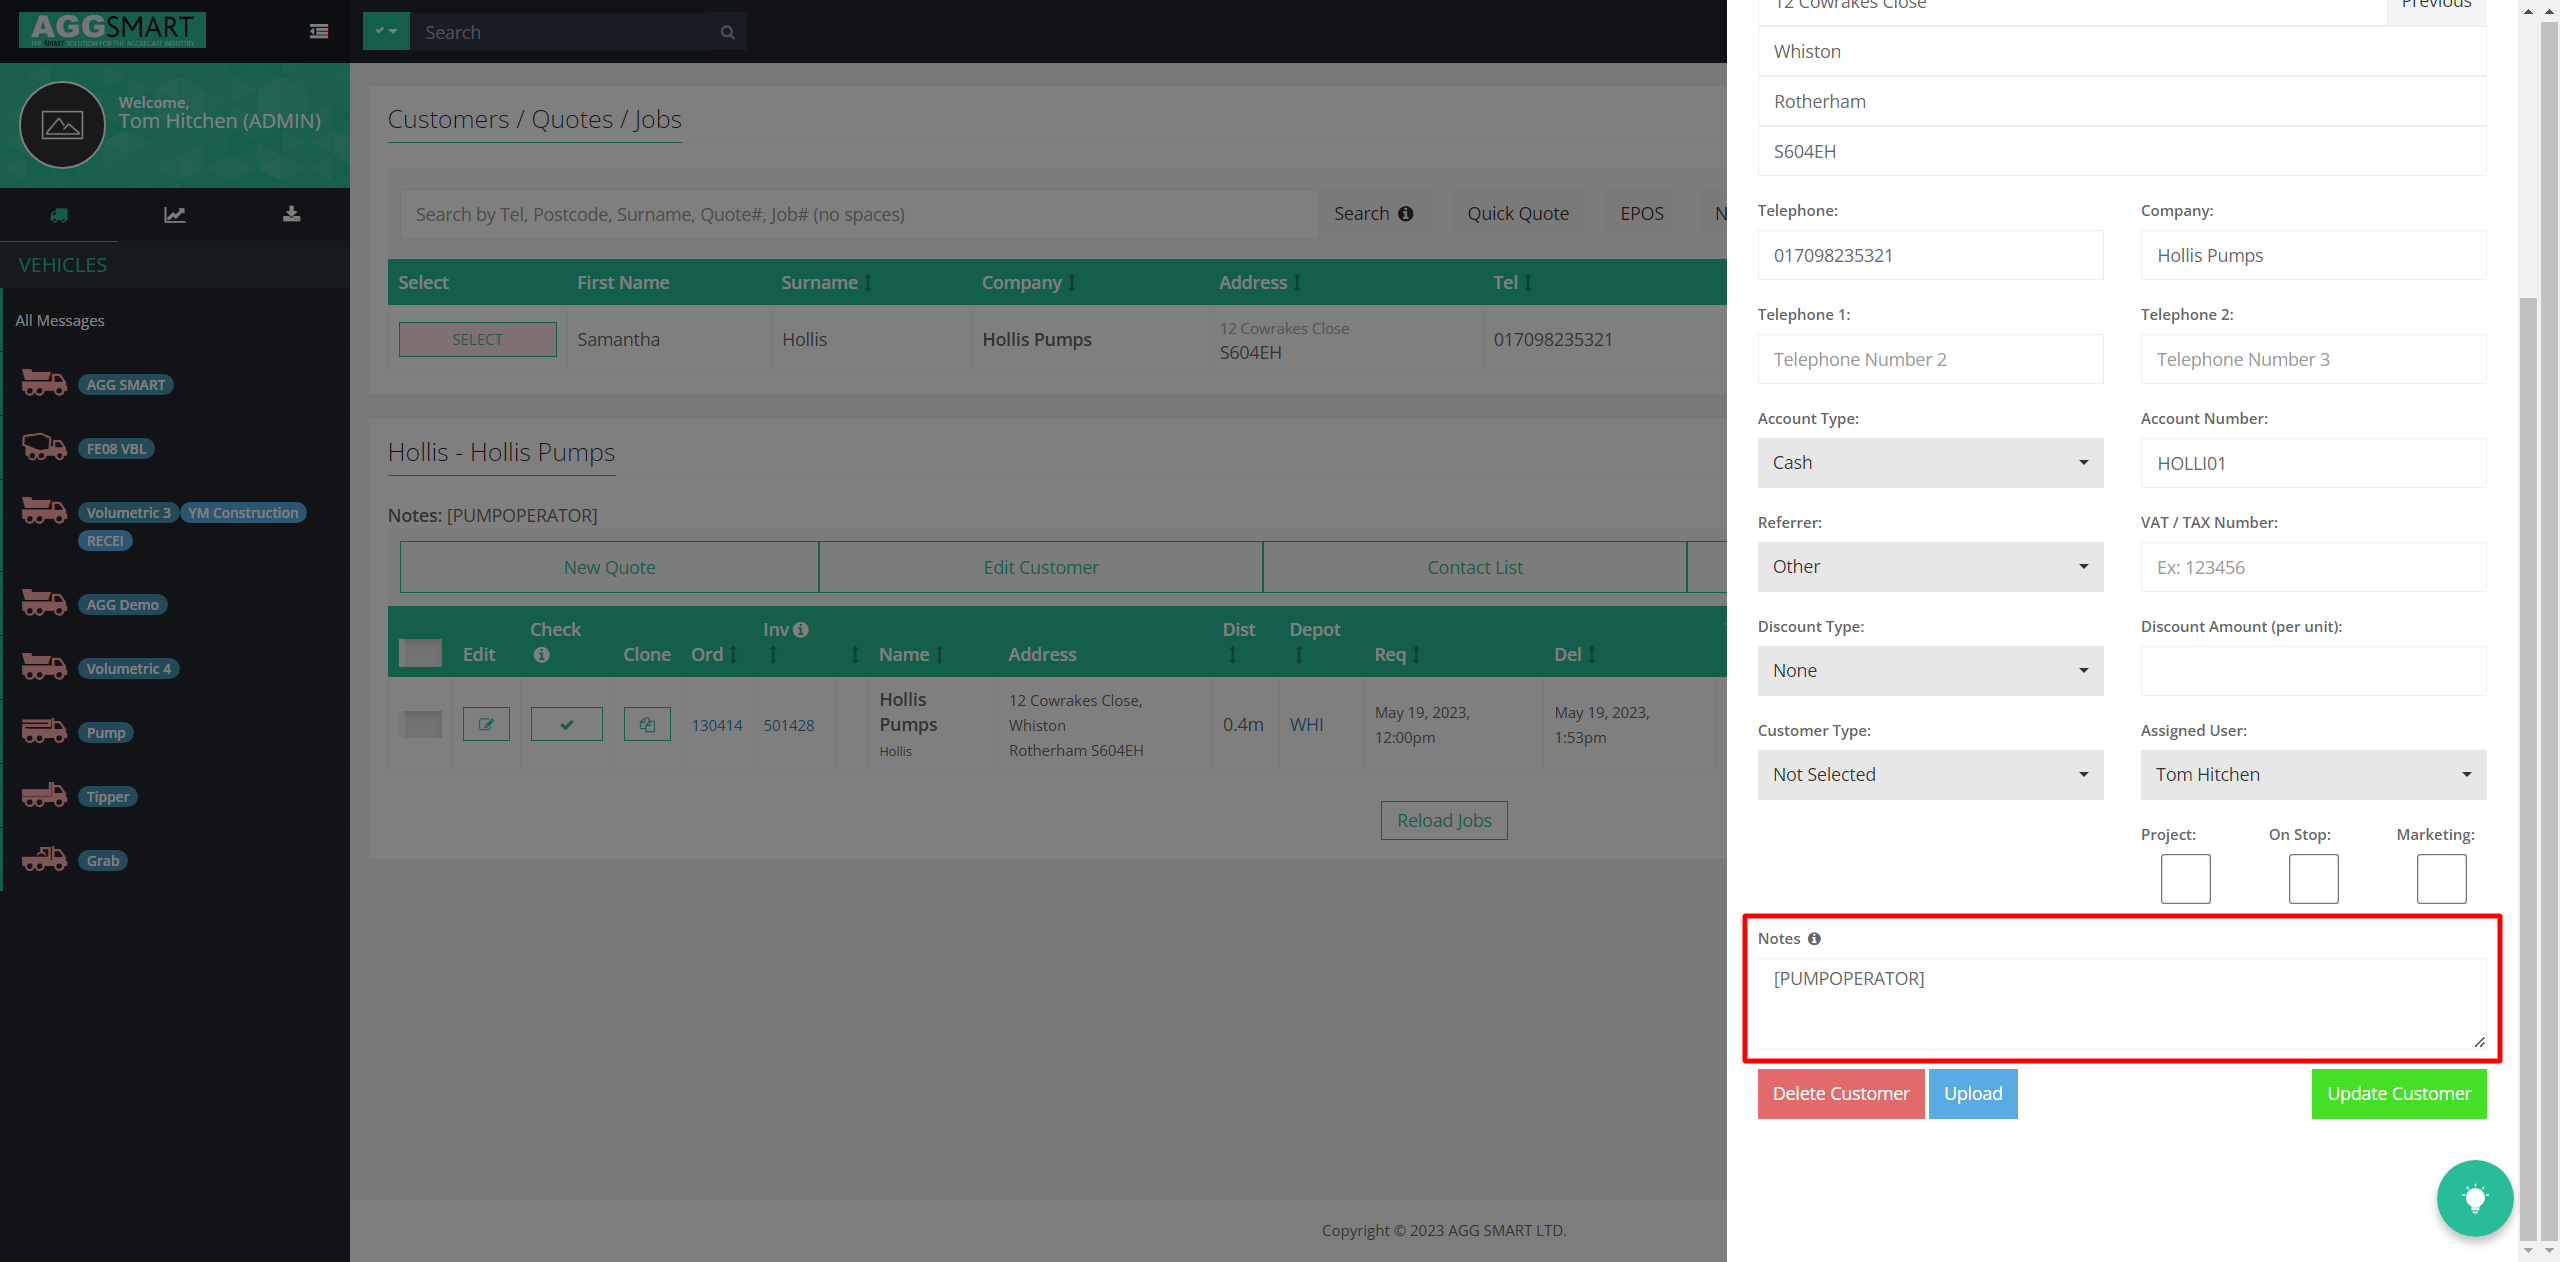
Task: Click Edit Customer button
Action: [1041, 567]
